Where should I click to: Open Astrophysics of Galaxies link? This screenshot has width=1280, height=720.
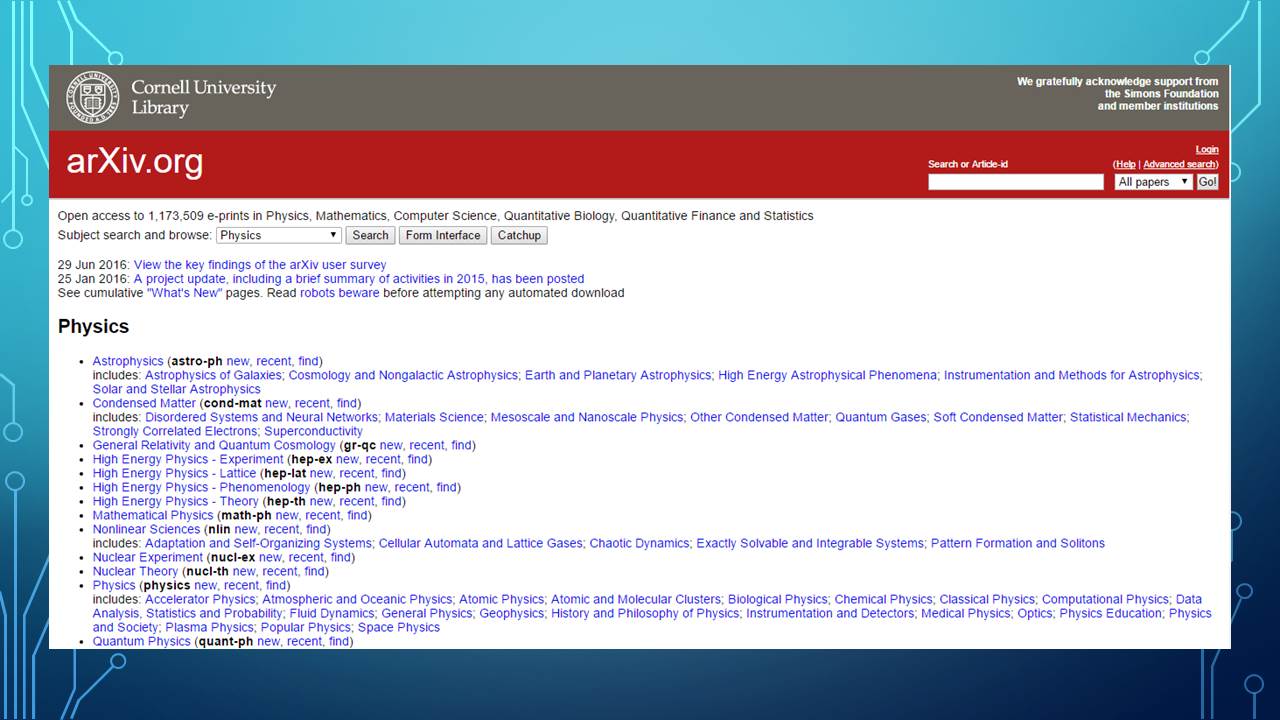(213, 375)
